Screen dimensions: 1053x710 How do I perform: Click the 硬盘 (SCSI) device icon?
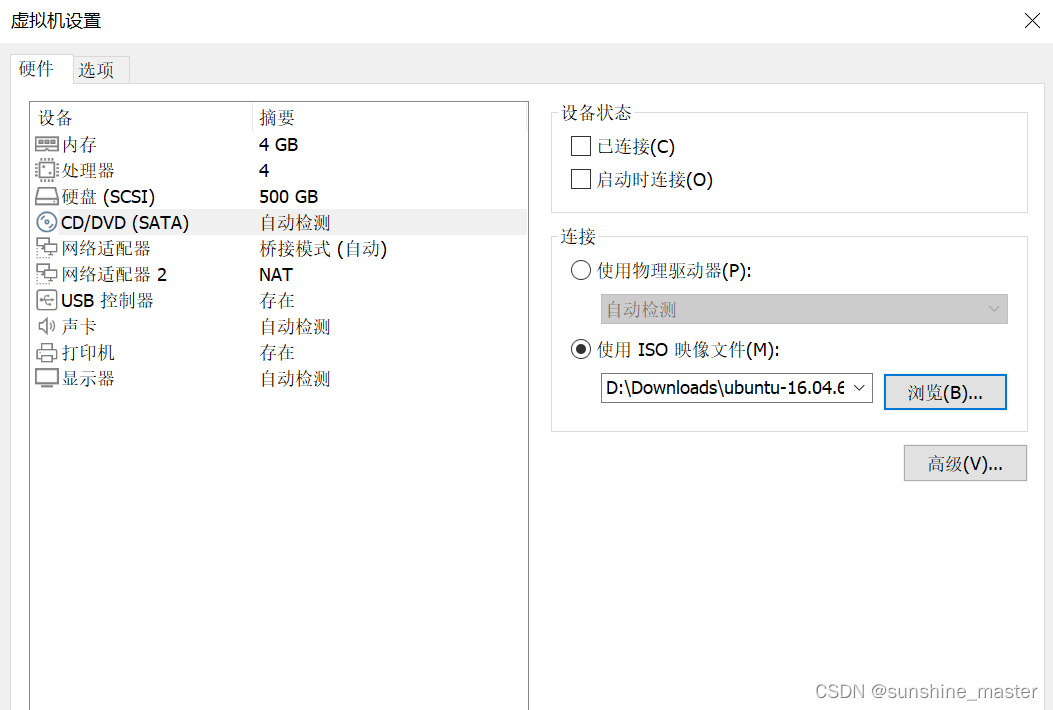[x=46, y=196]
